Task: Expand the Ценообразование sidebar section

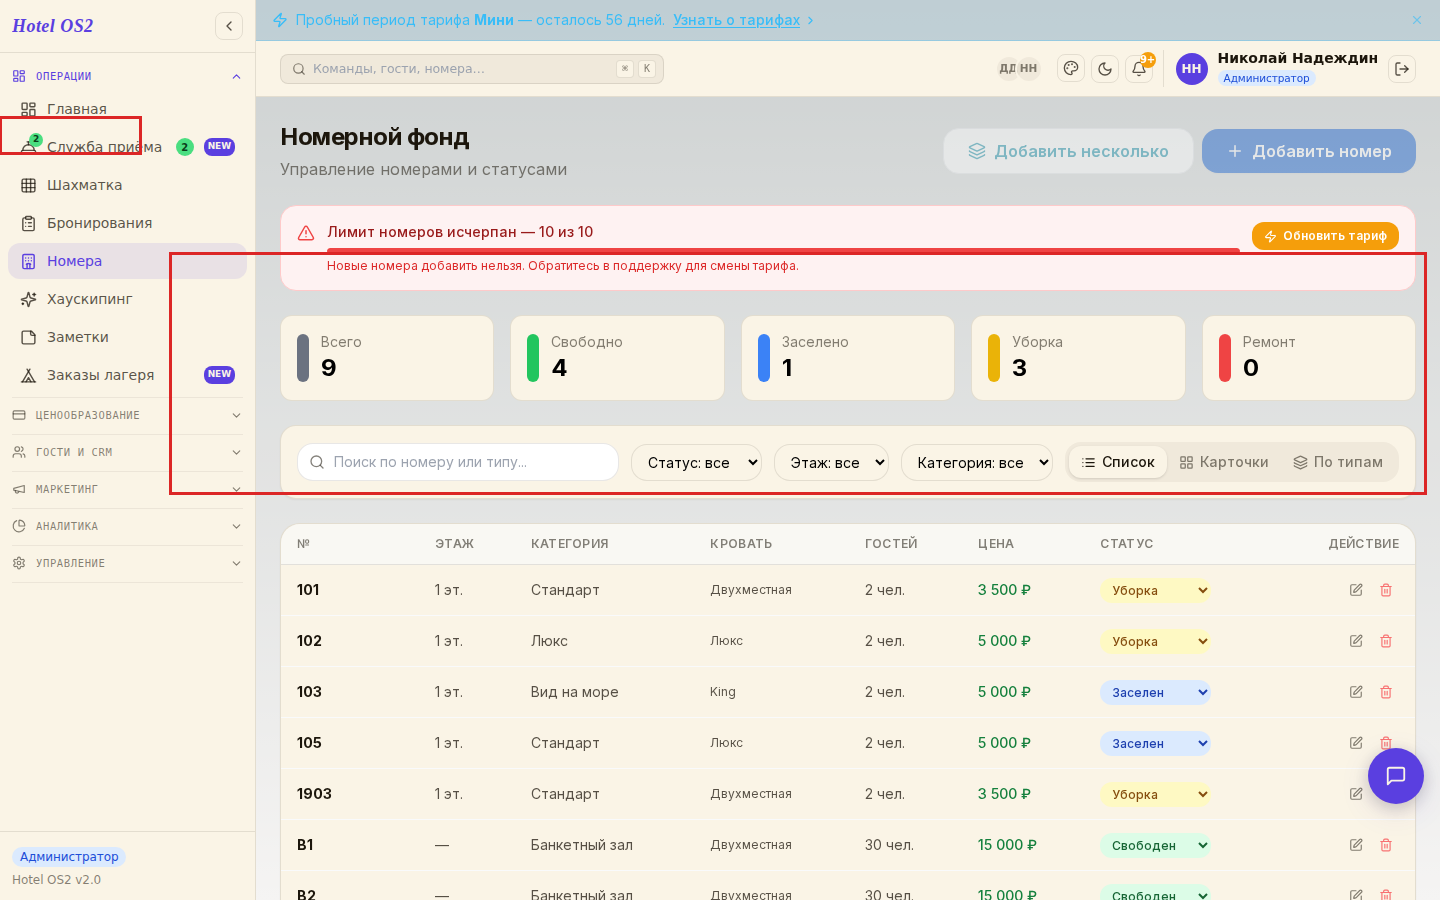Action: coord(127,415)
